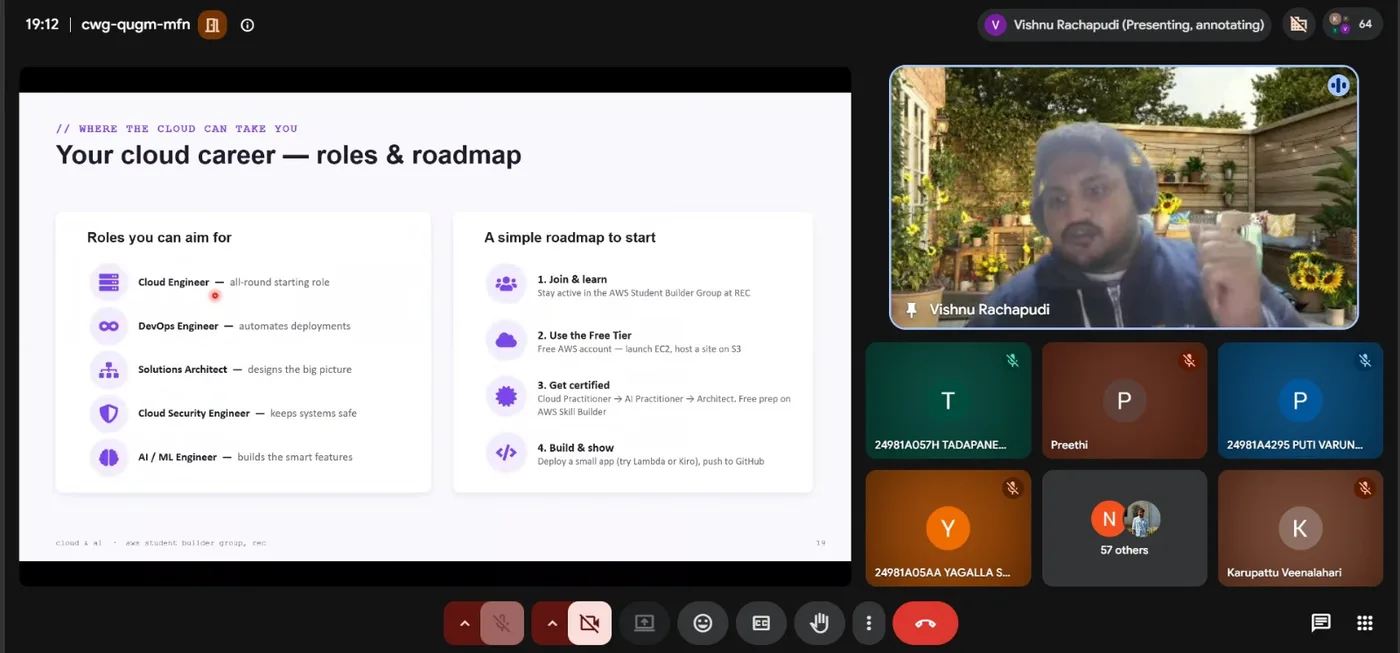Turn the camera on
The image size is (1400, 653).
point(590,623)
